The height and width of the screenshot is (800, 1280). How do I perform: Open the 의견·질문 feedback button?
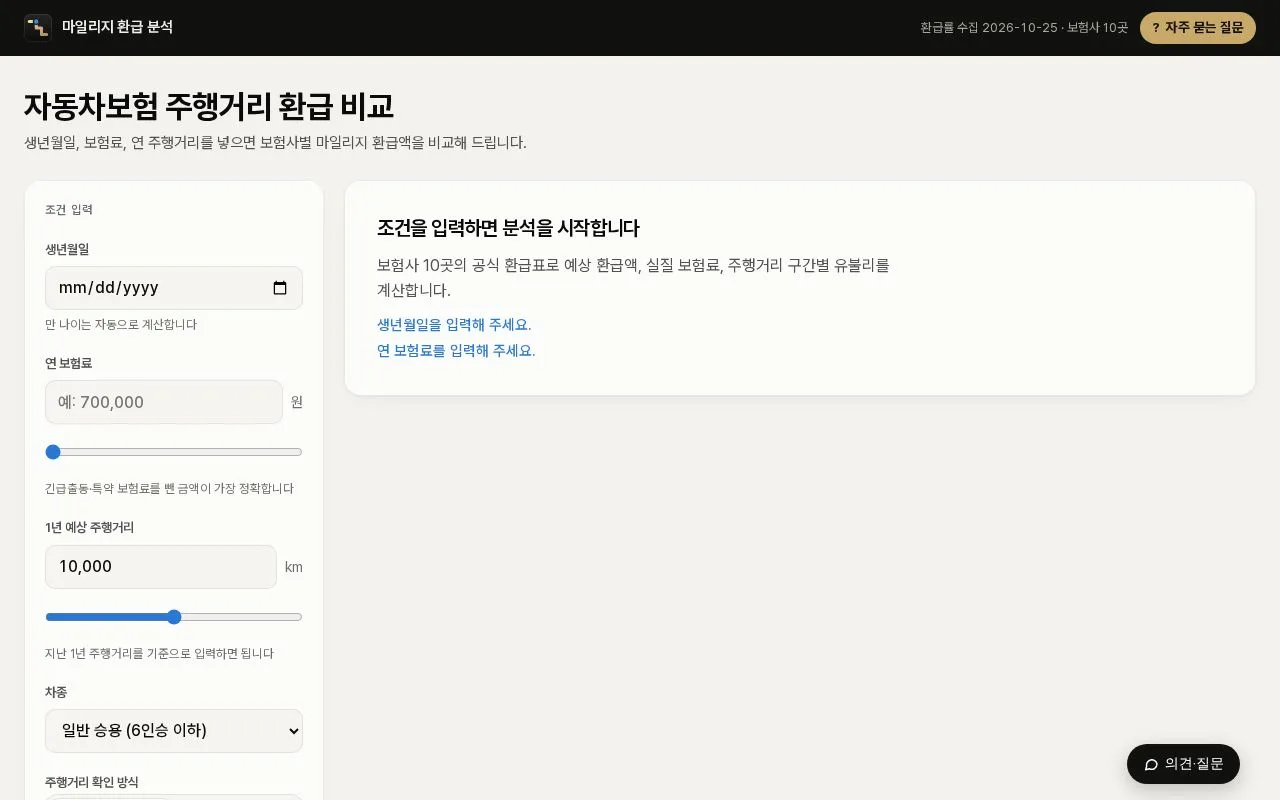click(1183, 764)
